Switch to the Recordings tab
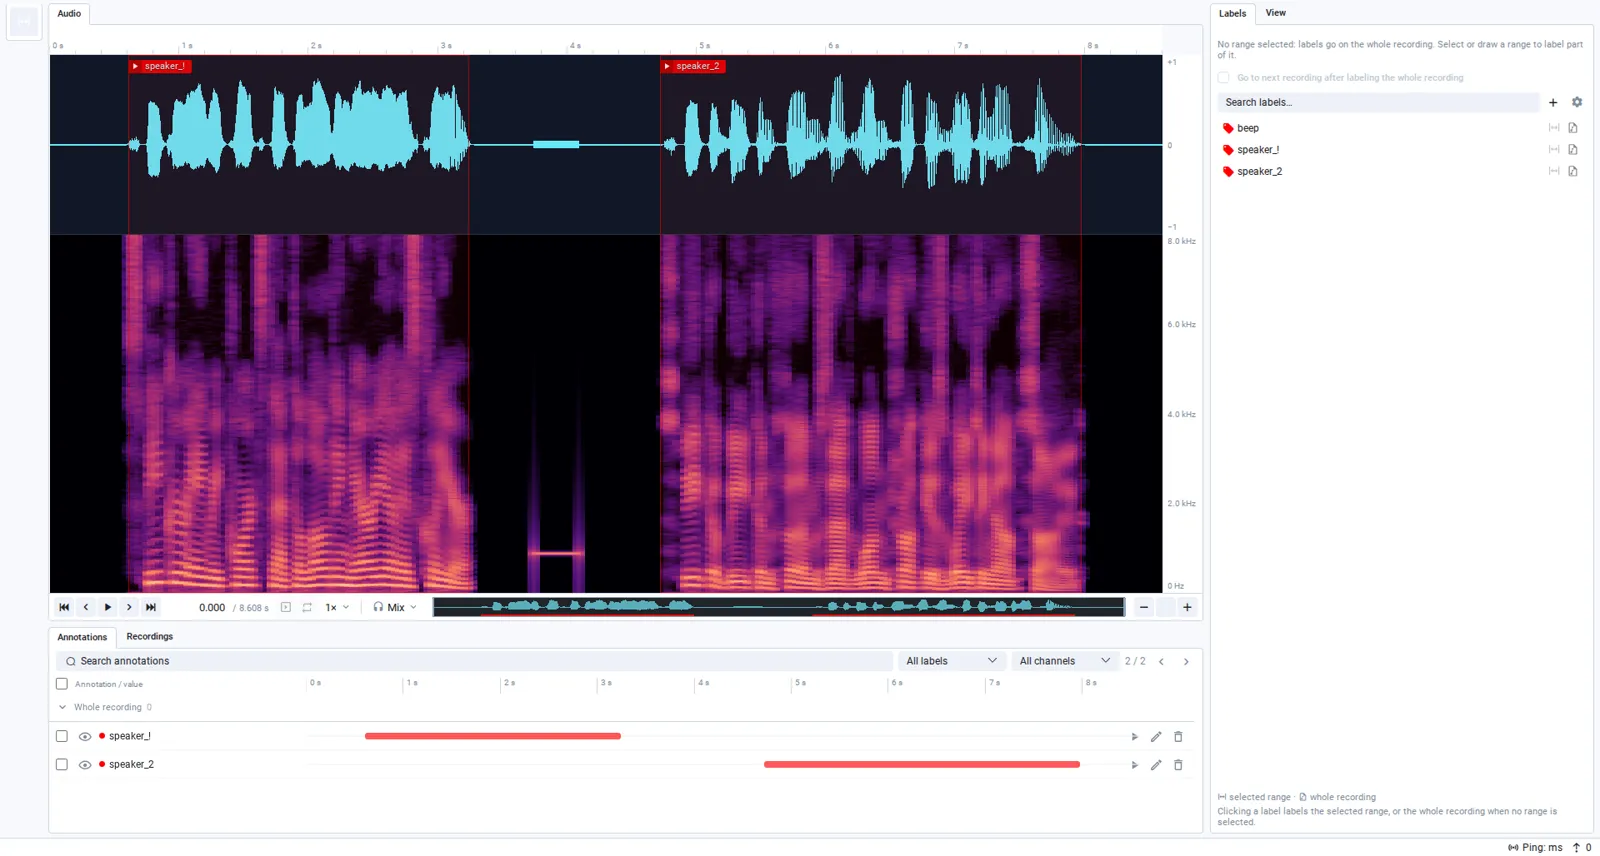This screenshot has height=856, width=1600. 150,636
